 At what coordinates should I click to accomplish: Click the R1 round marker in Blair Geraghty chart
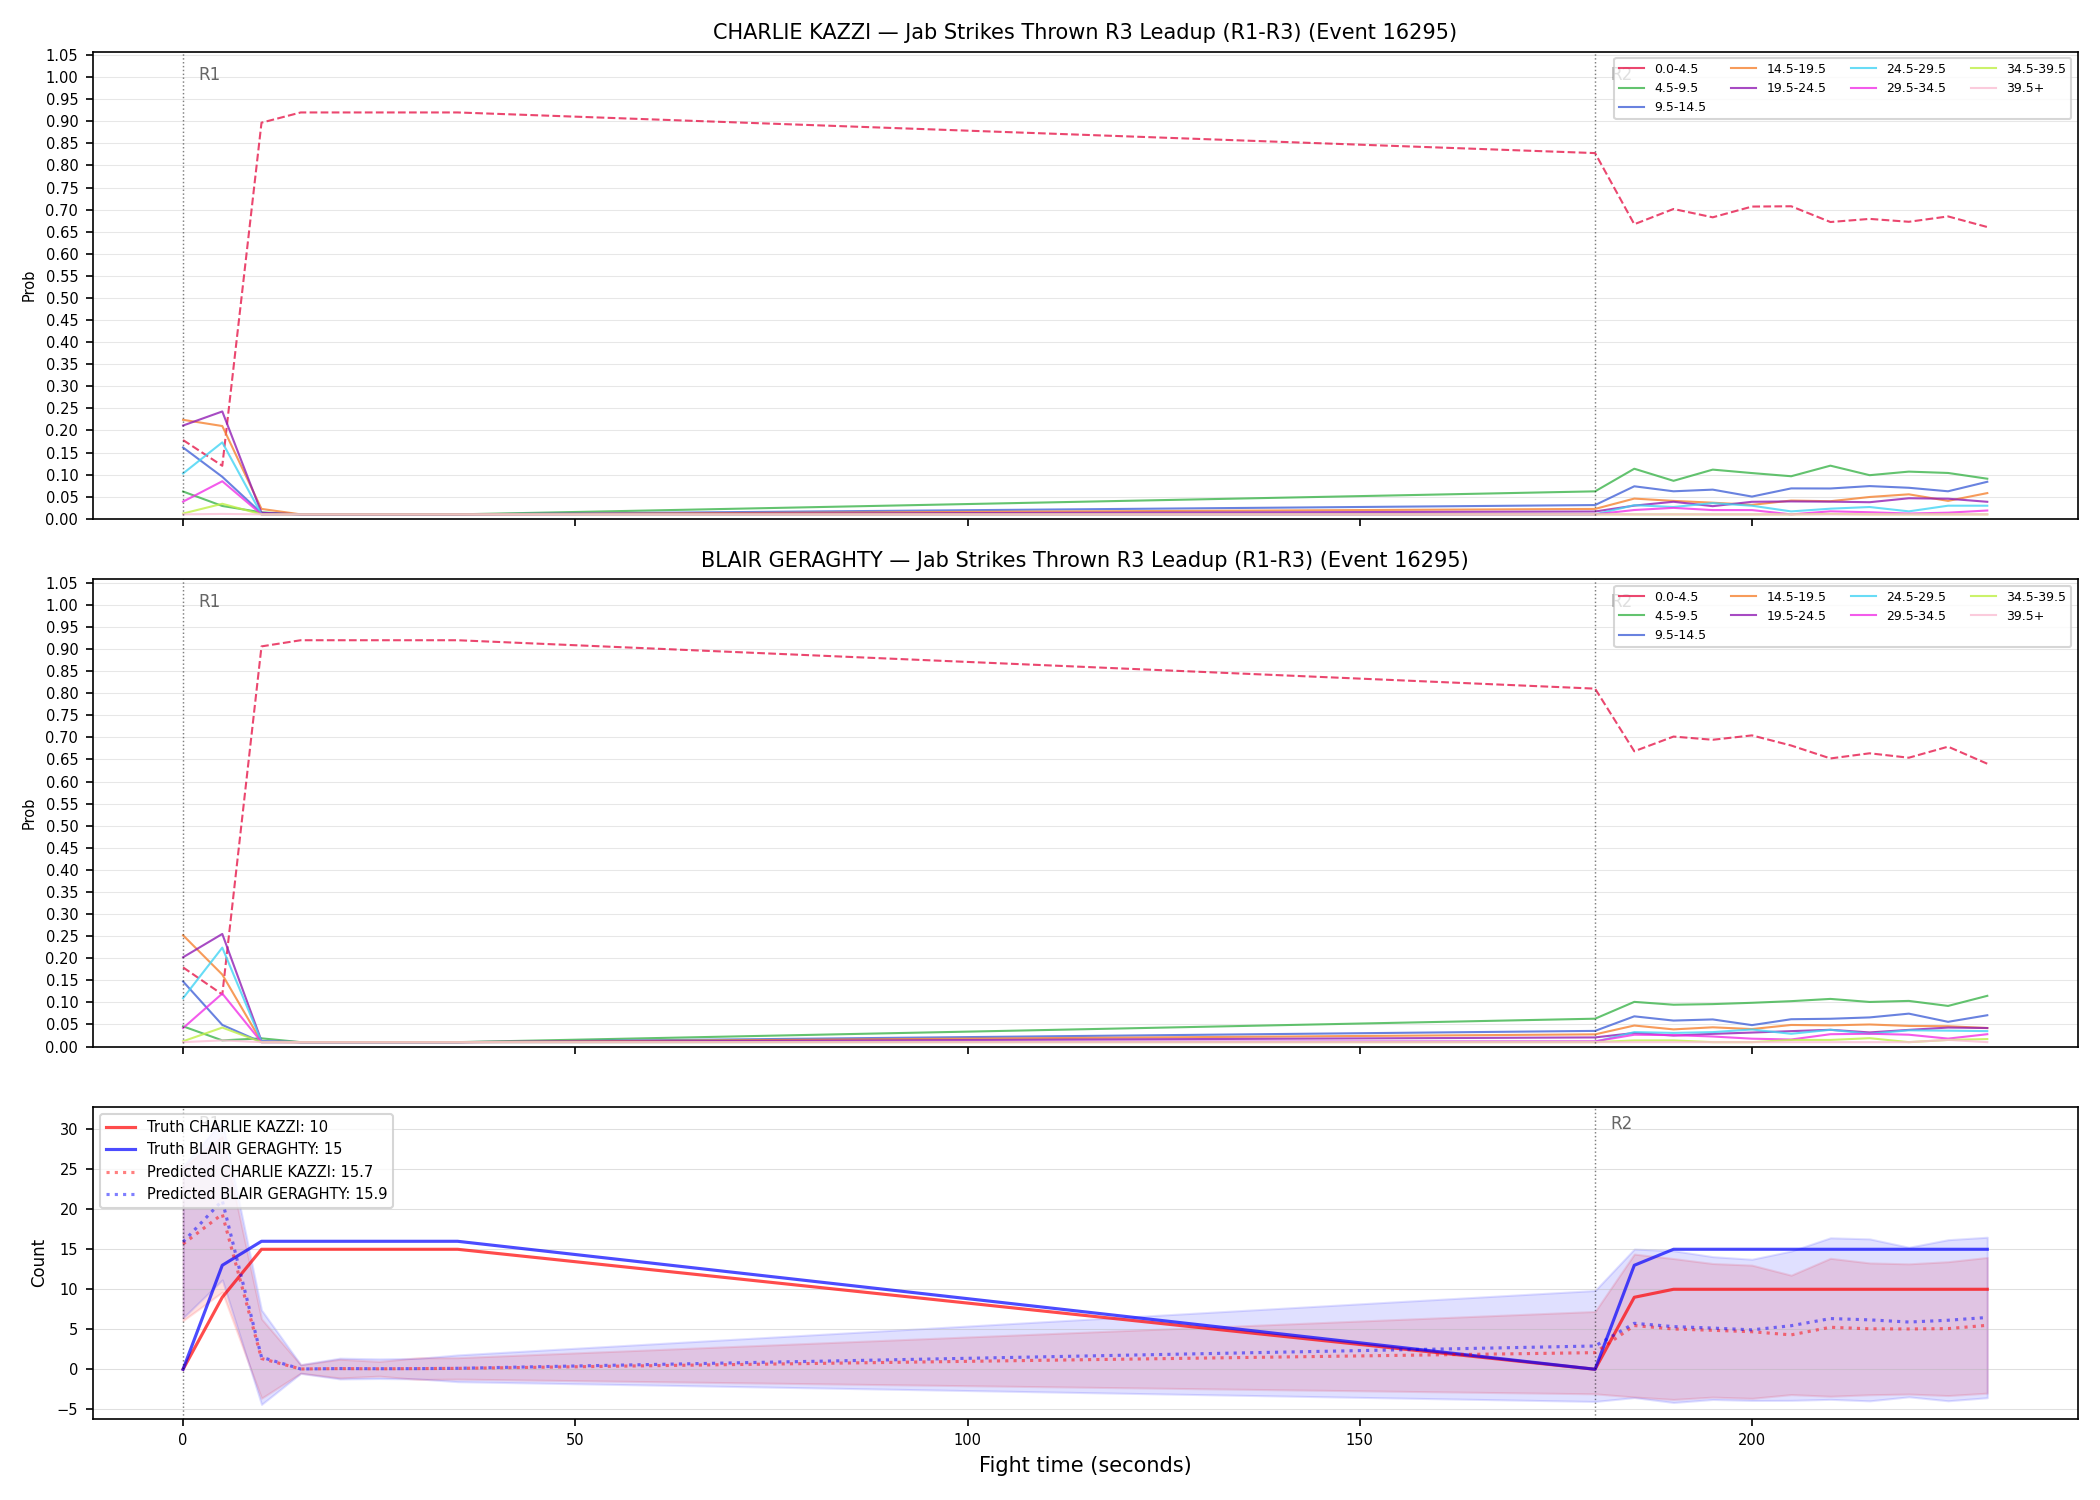pyautogui.click(x=209, y=601)
